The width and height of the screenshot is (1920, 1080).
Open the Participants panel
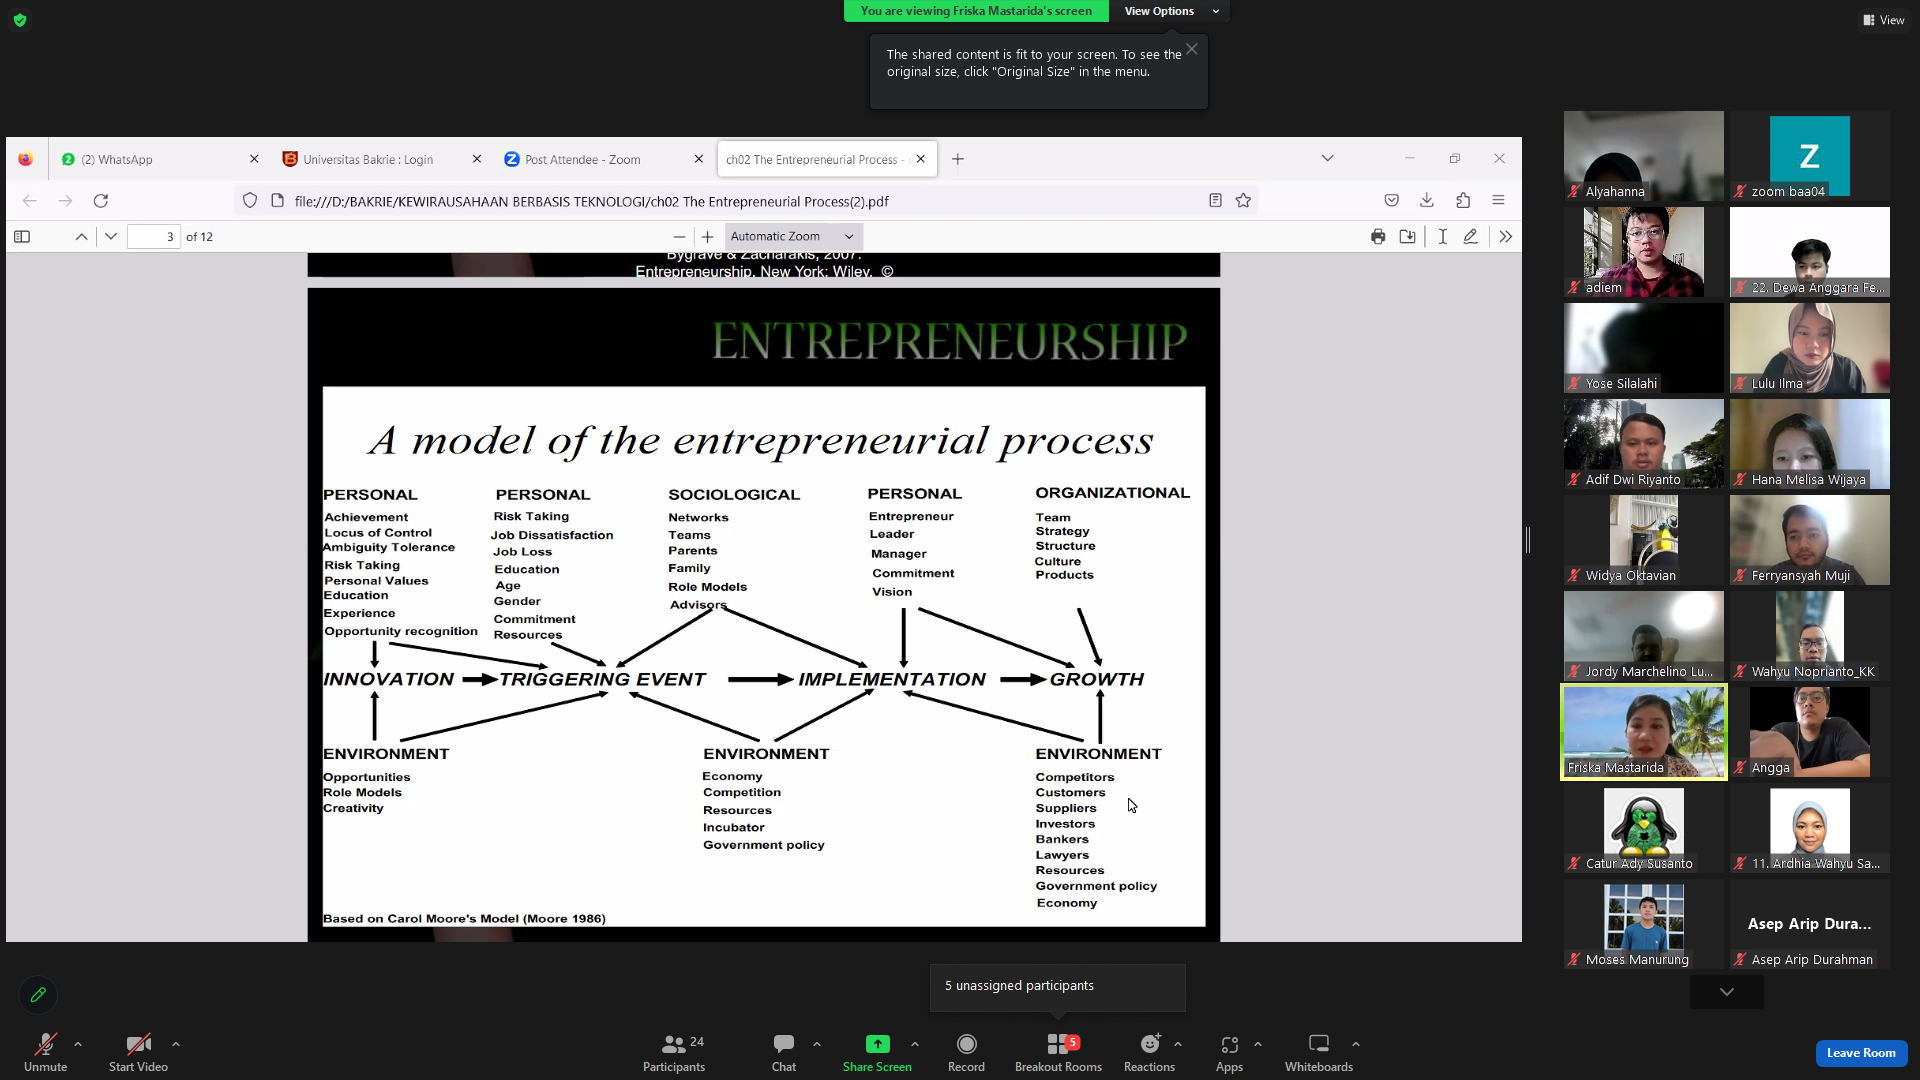pyautogui.click(x=674, y=1052)
